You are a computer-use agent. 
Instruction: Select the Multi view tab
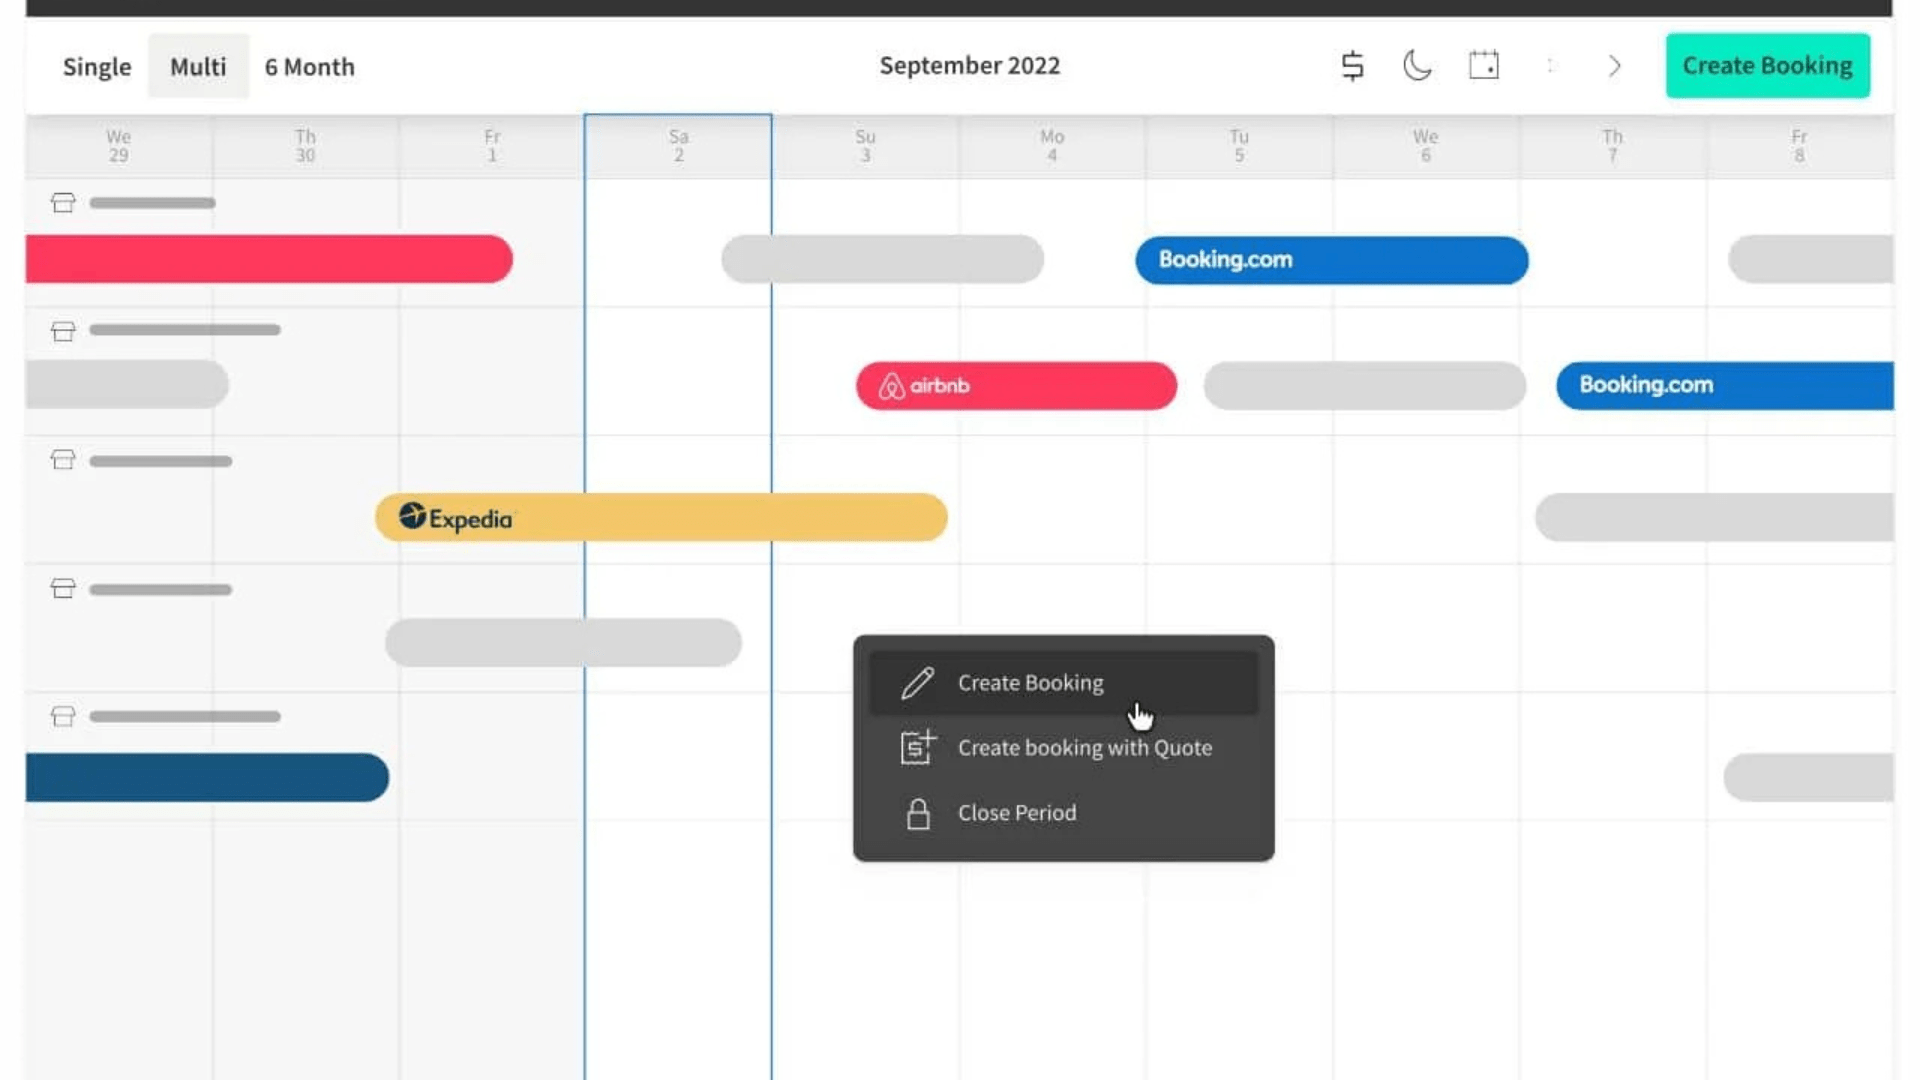[198, 67]
